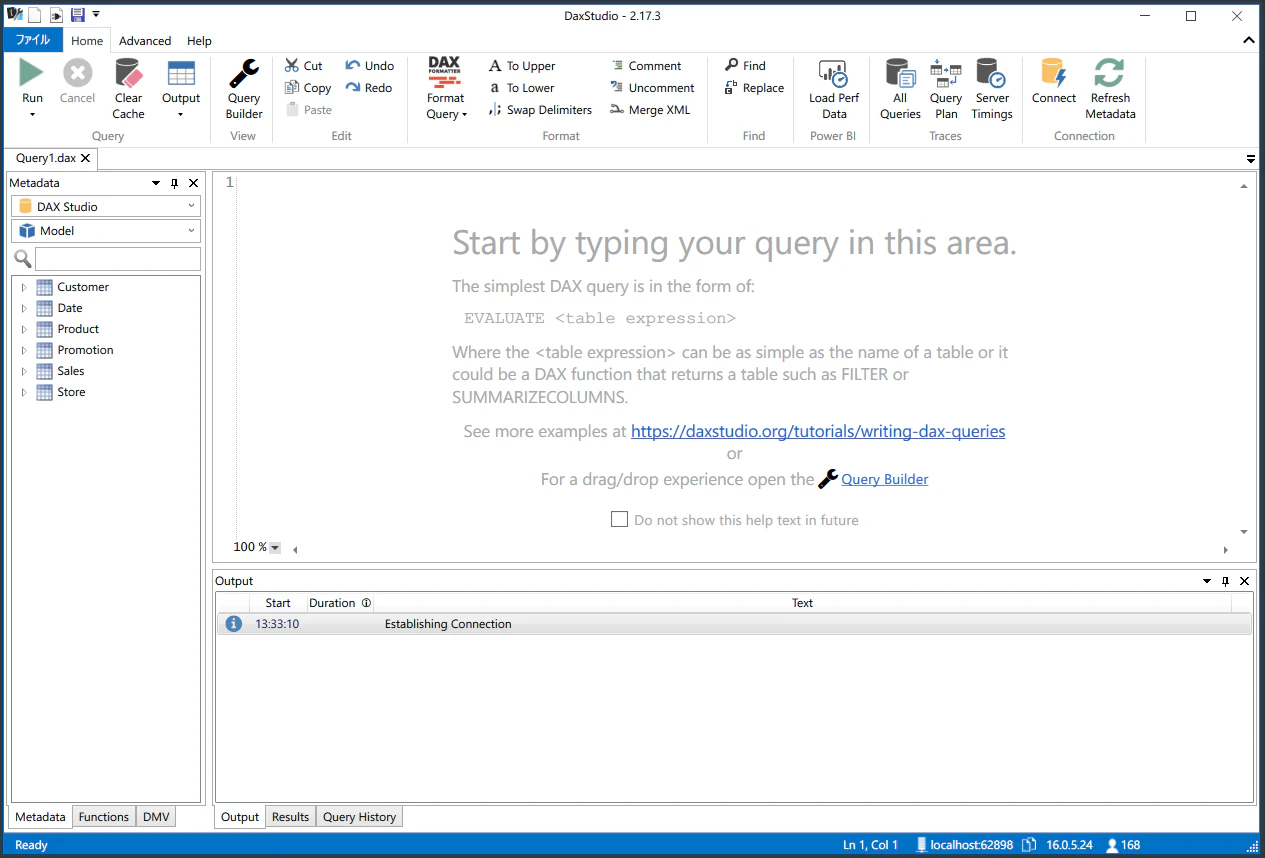Click the Replace icon
This screenshot has width=1265, height=858.
pyautogui.click(x=732, y=88)
